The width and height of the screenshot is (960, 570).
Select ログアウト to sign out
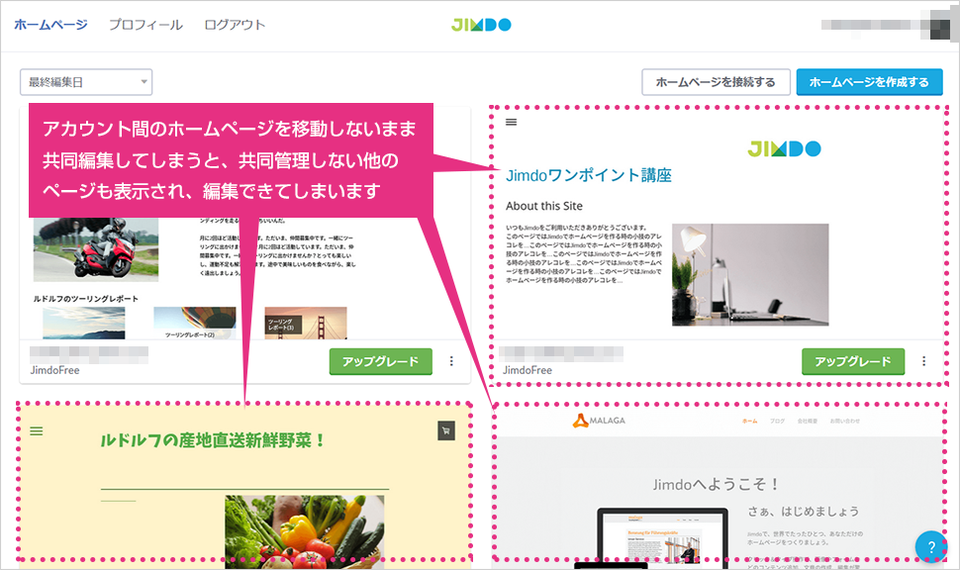pos(234,25)
